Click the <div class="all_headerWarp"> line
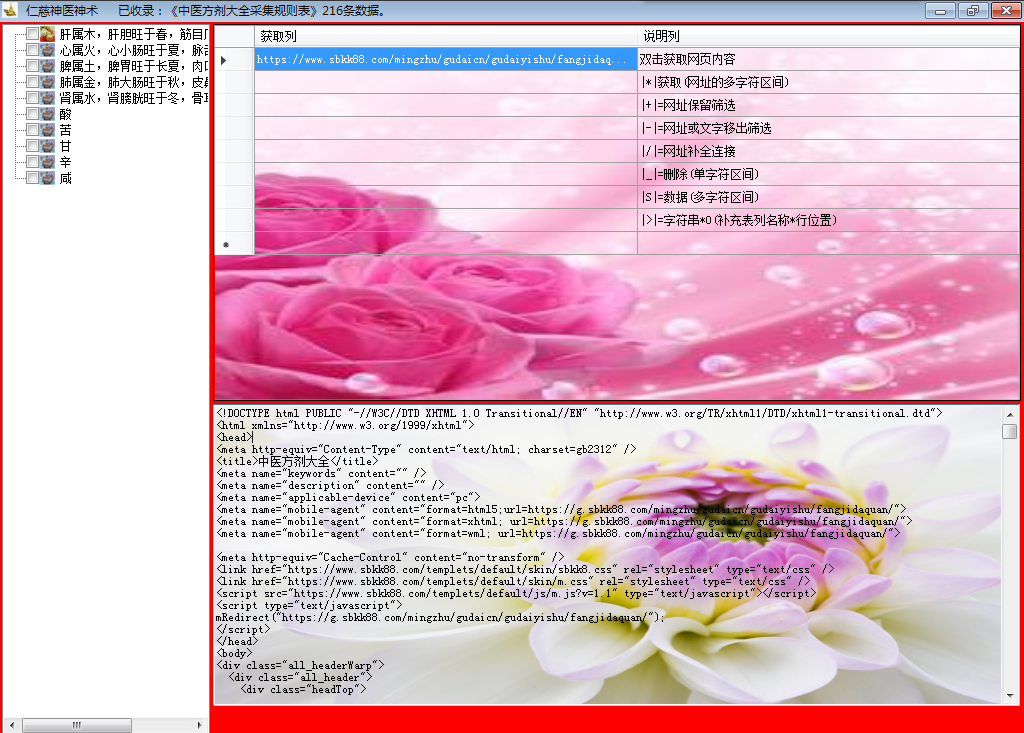1024x733 pixels. point(300,665)
